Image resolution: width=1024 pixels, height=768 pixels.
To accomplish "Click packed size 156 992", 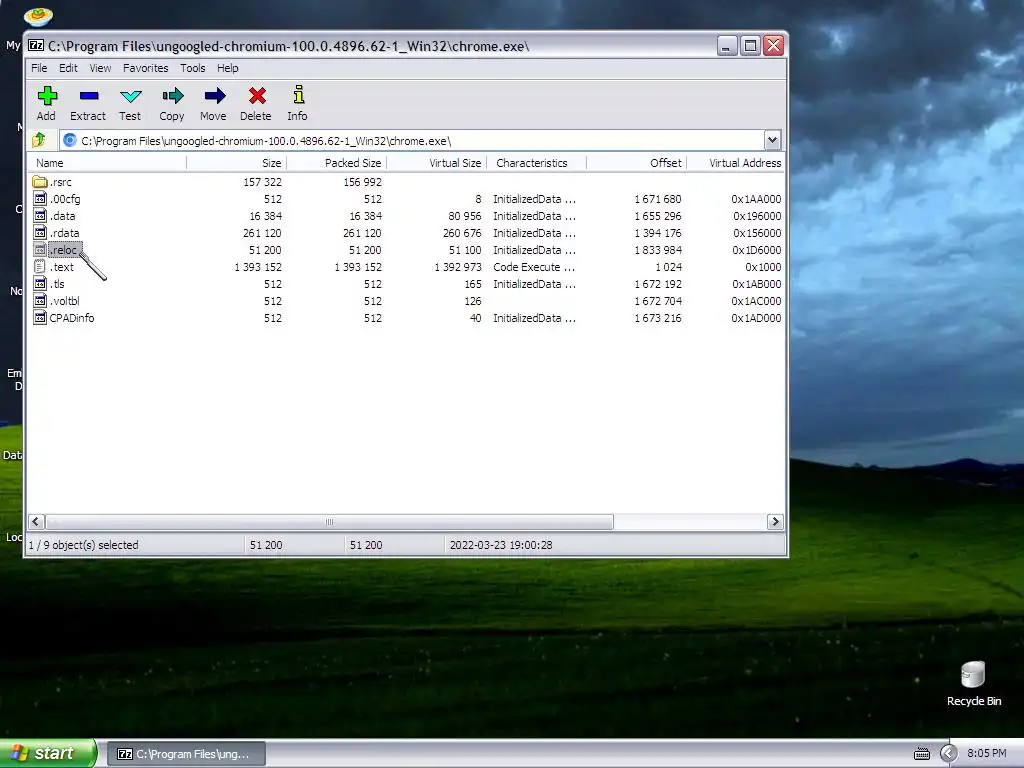I will 362,182.
